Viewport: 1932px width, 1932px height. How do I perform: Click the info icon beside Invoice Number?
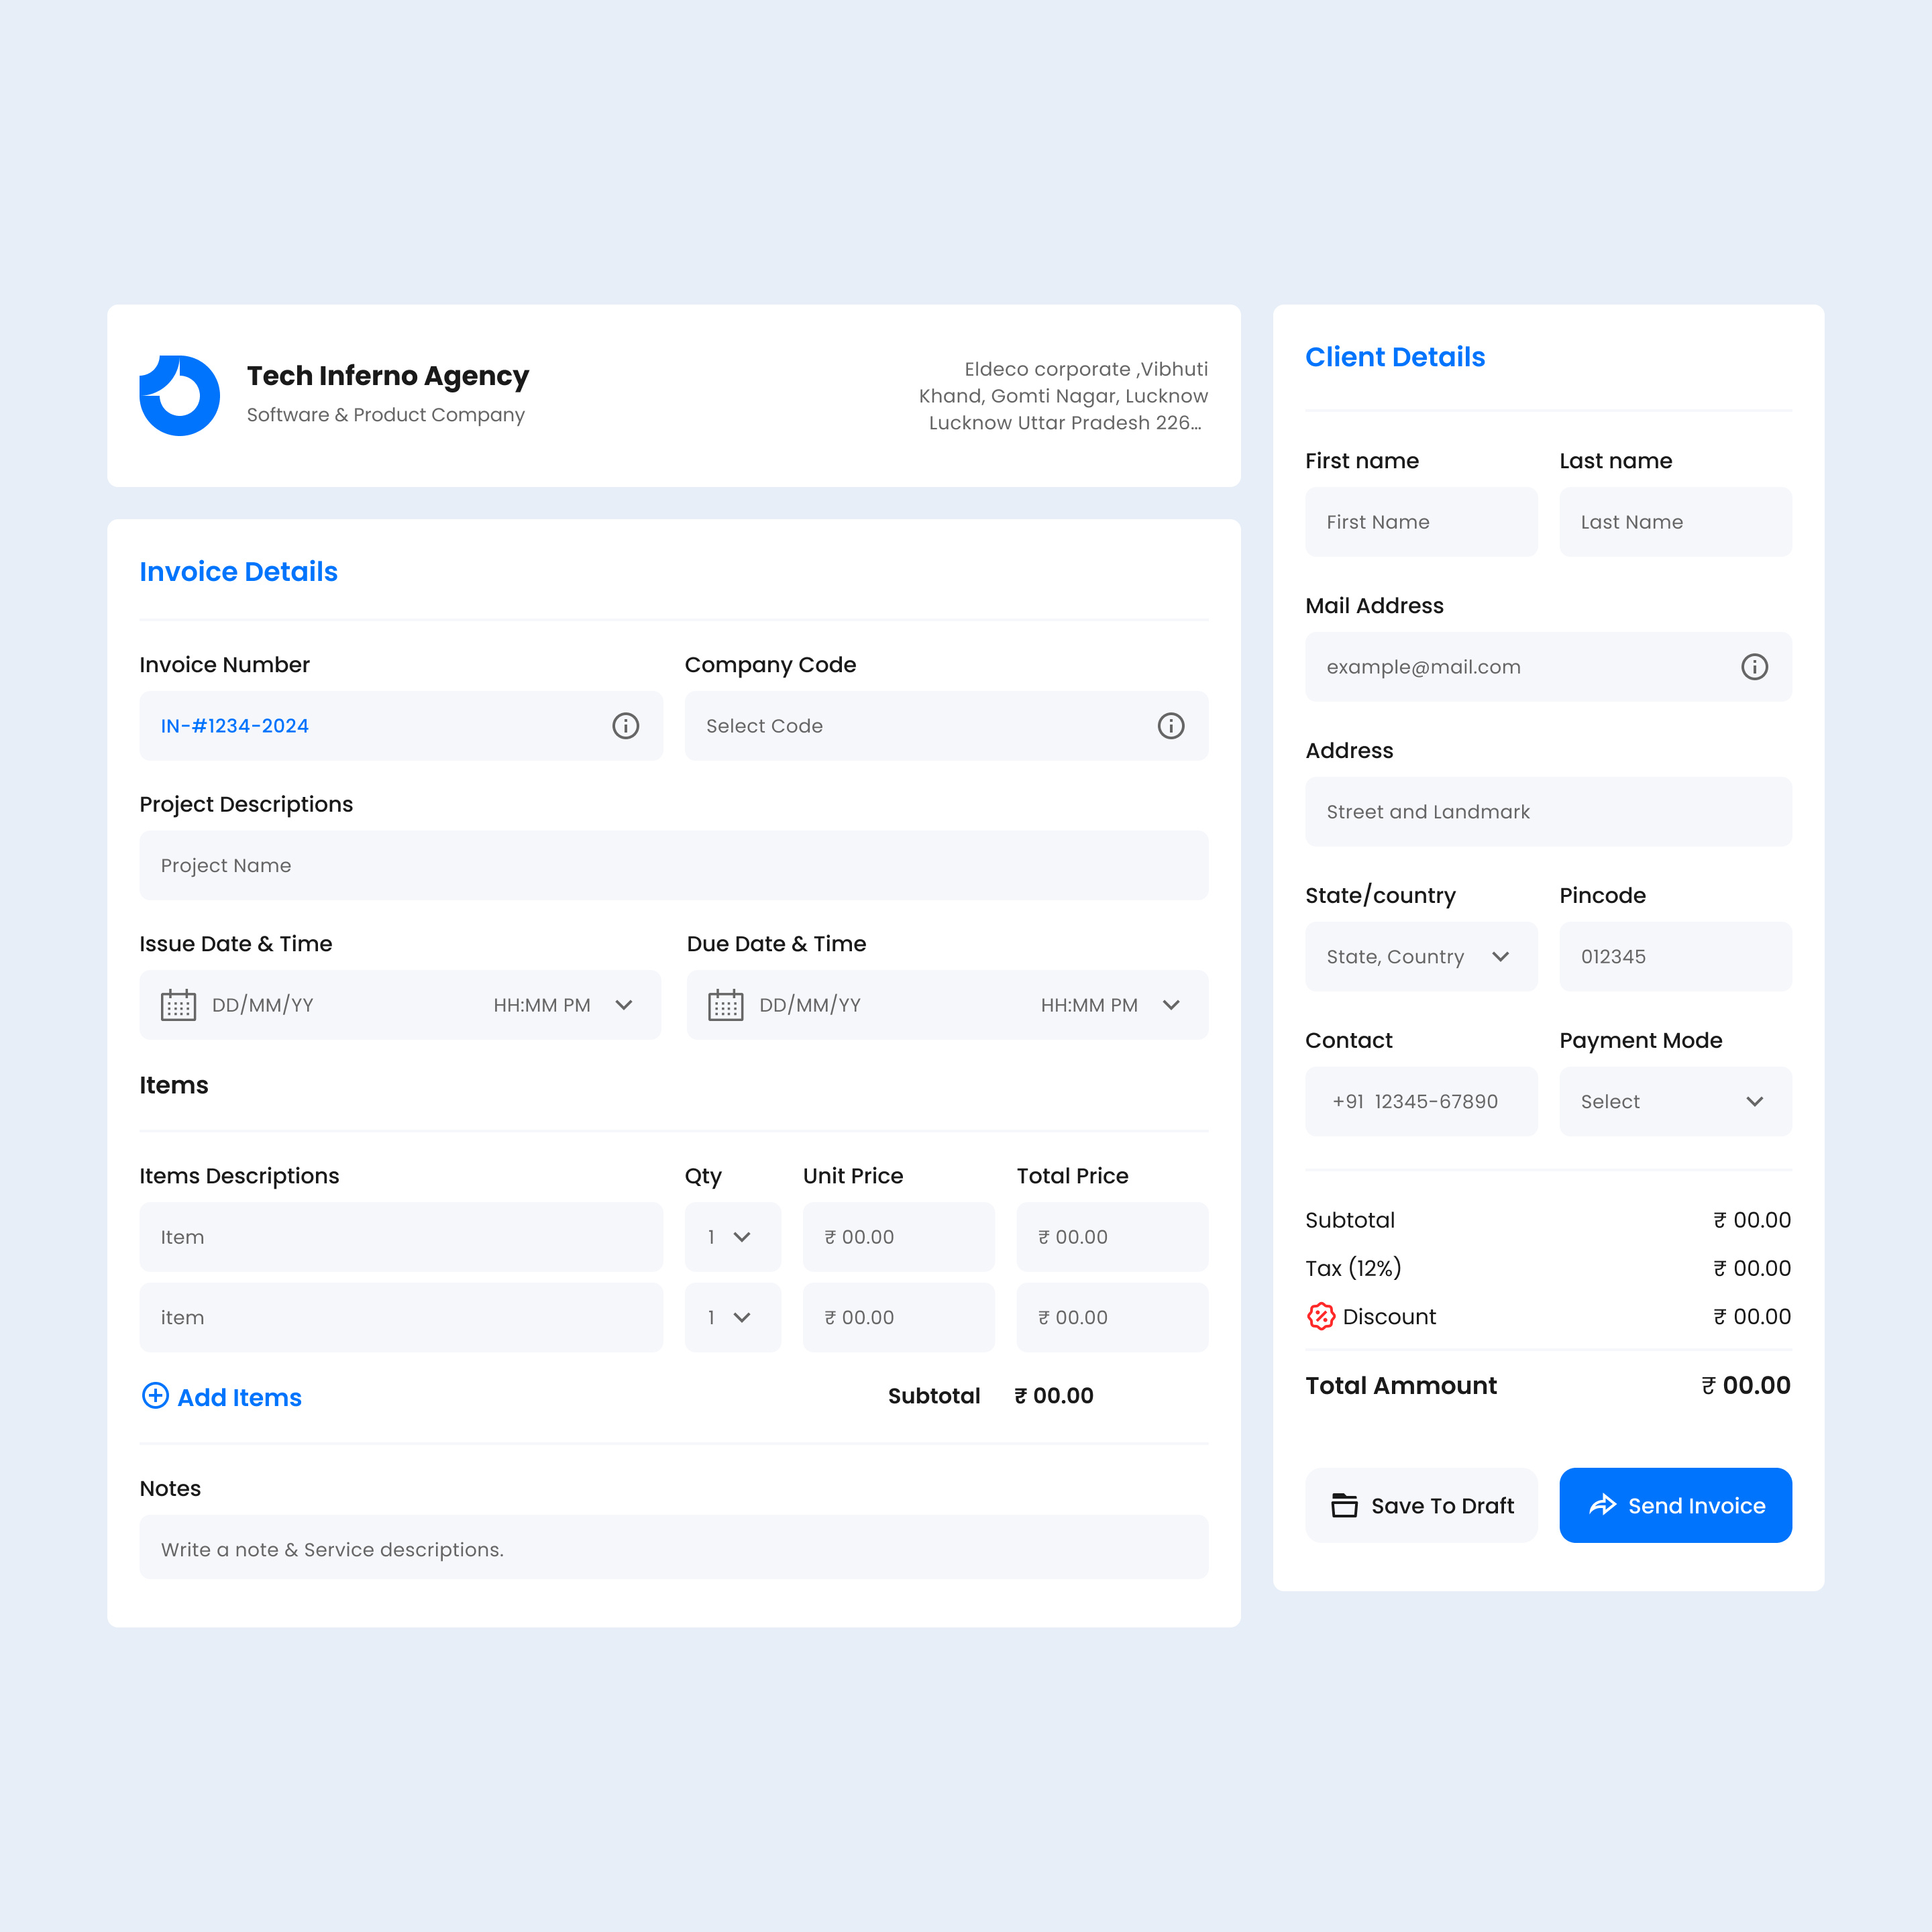point(627,726)
